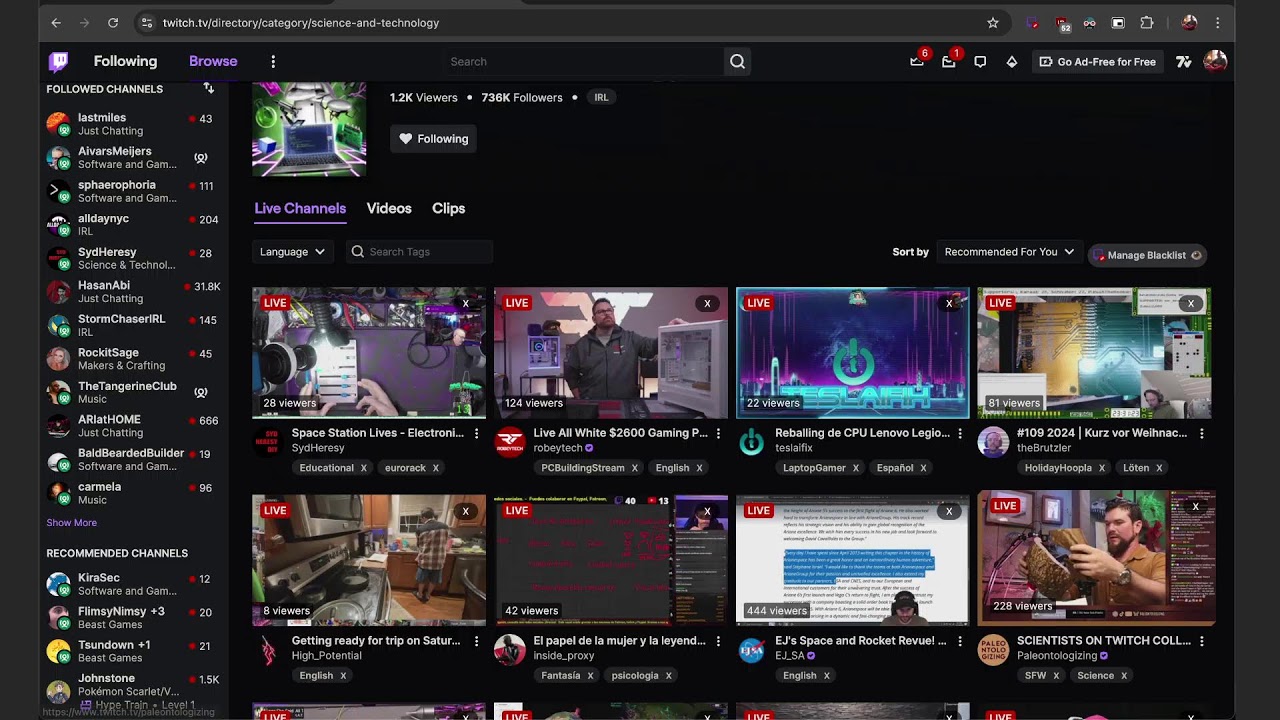
Task: View site information icon in address bar
Action: click(x=147, y=23)
